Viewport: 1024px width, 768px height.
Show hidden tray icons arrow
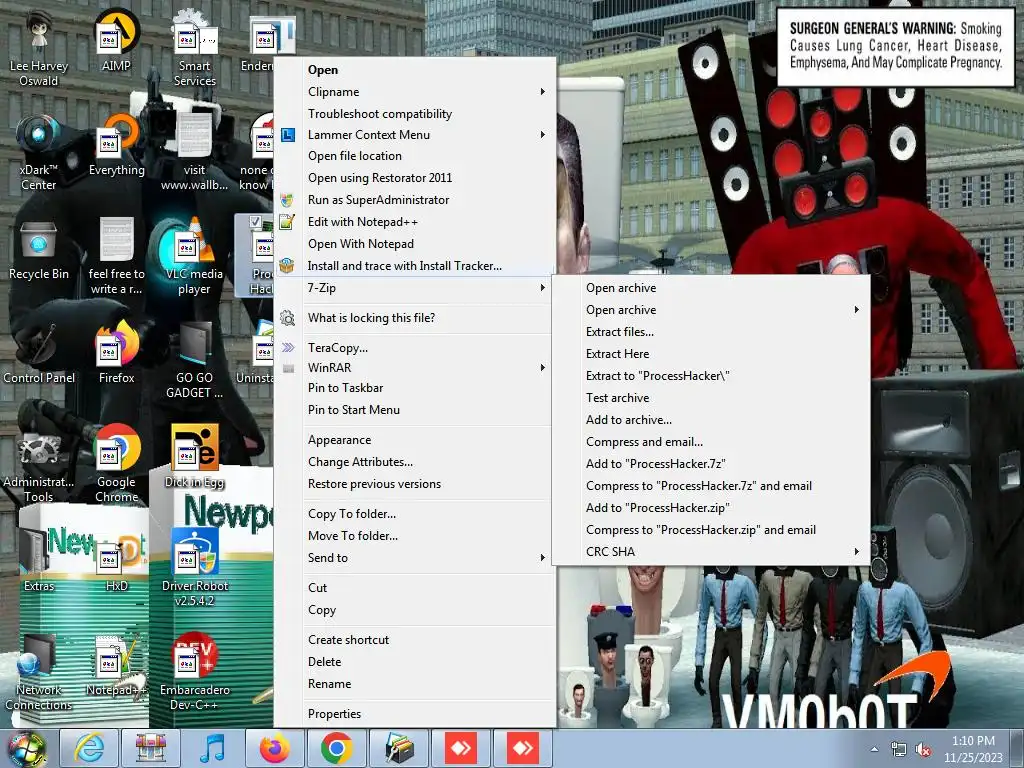(x=874, y=749)
